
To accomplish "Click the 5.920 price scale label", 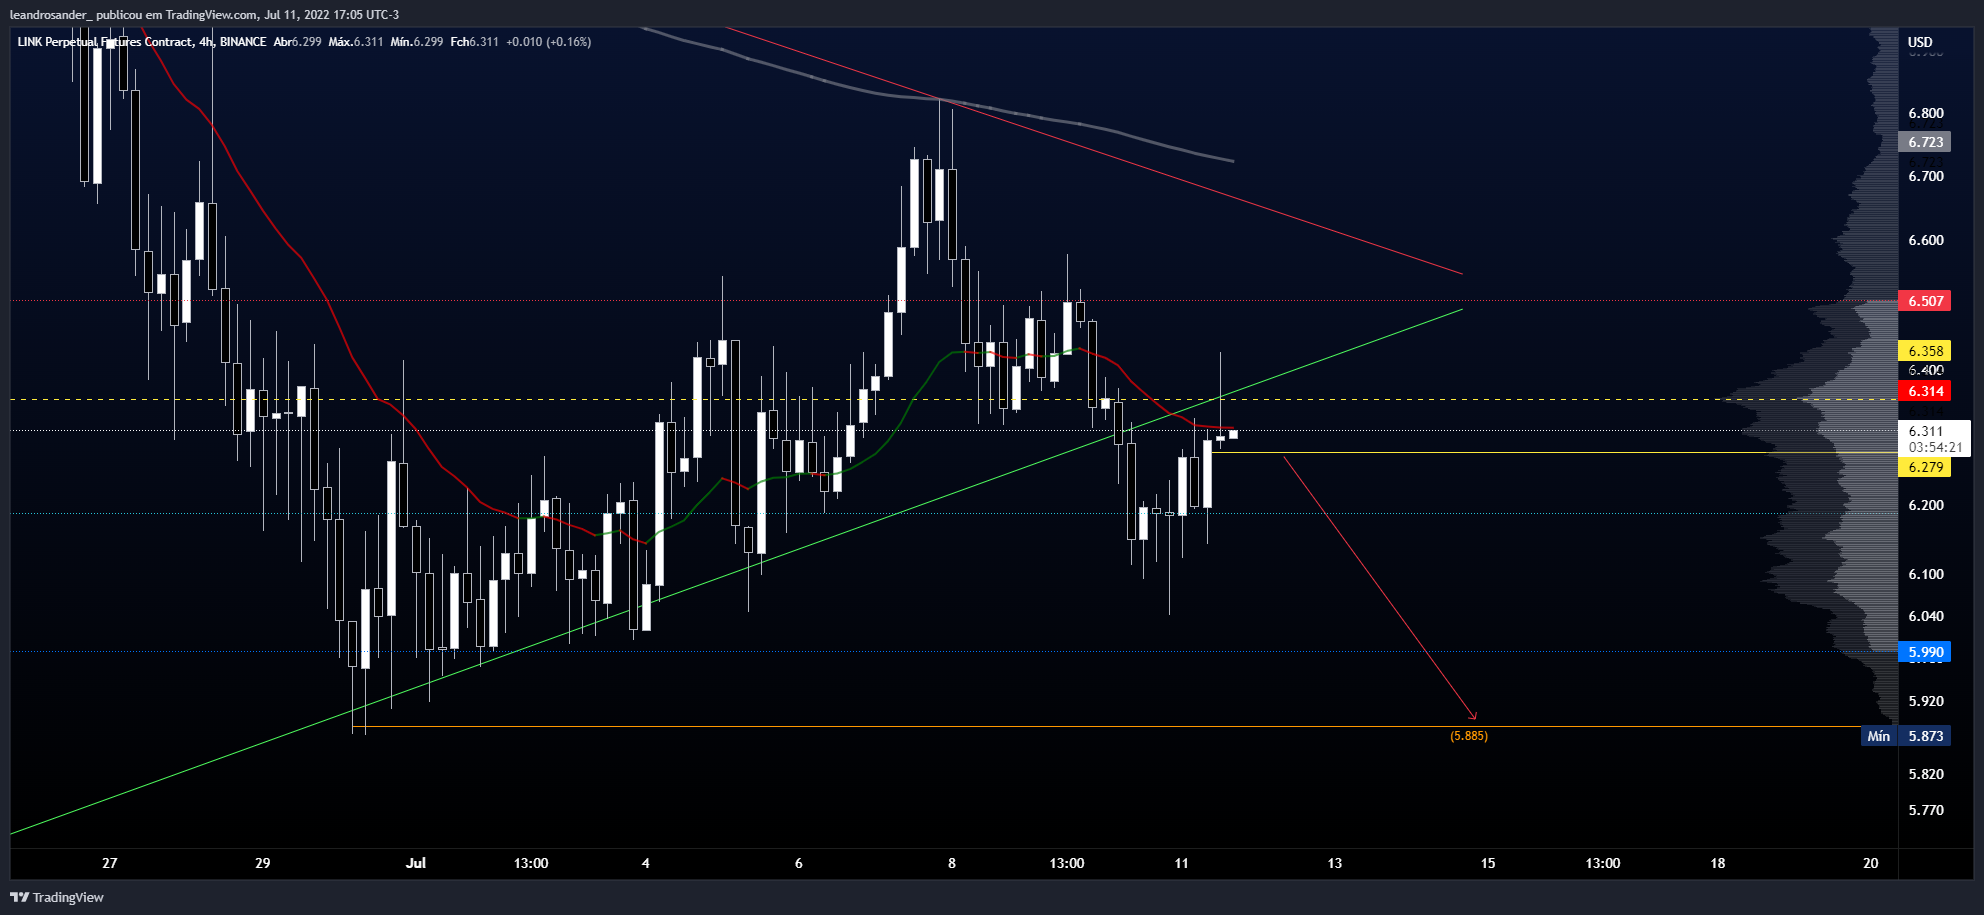I will coord(1926,701).
